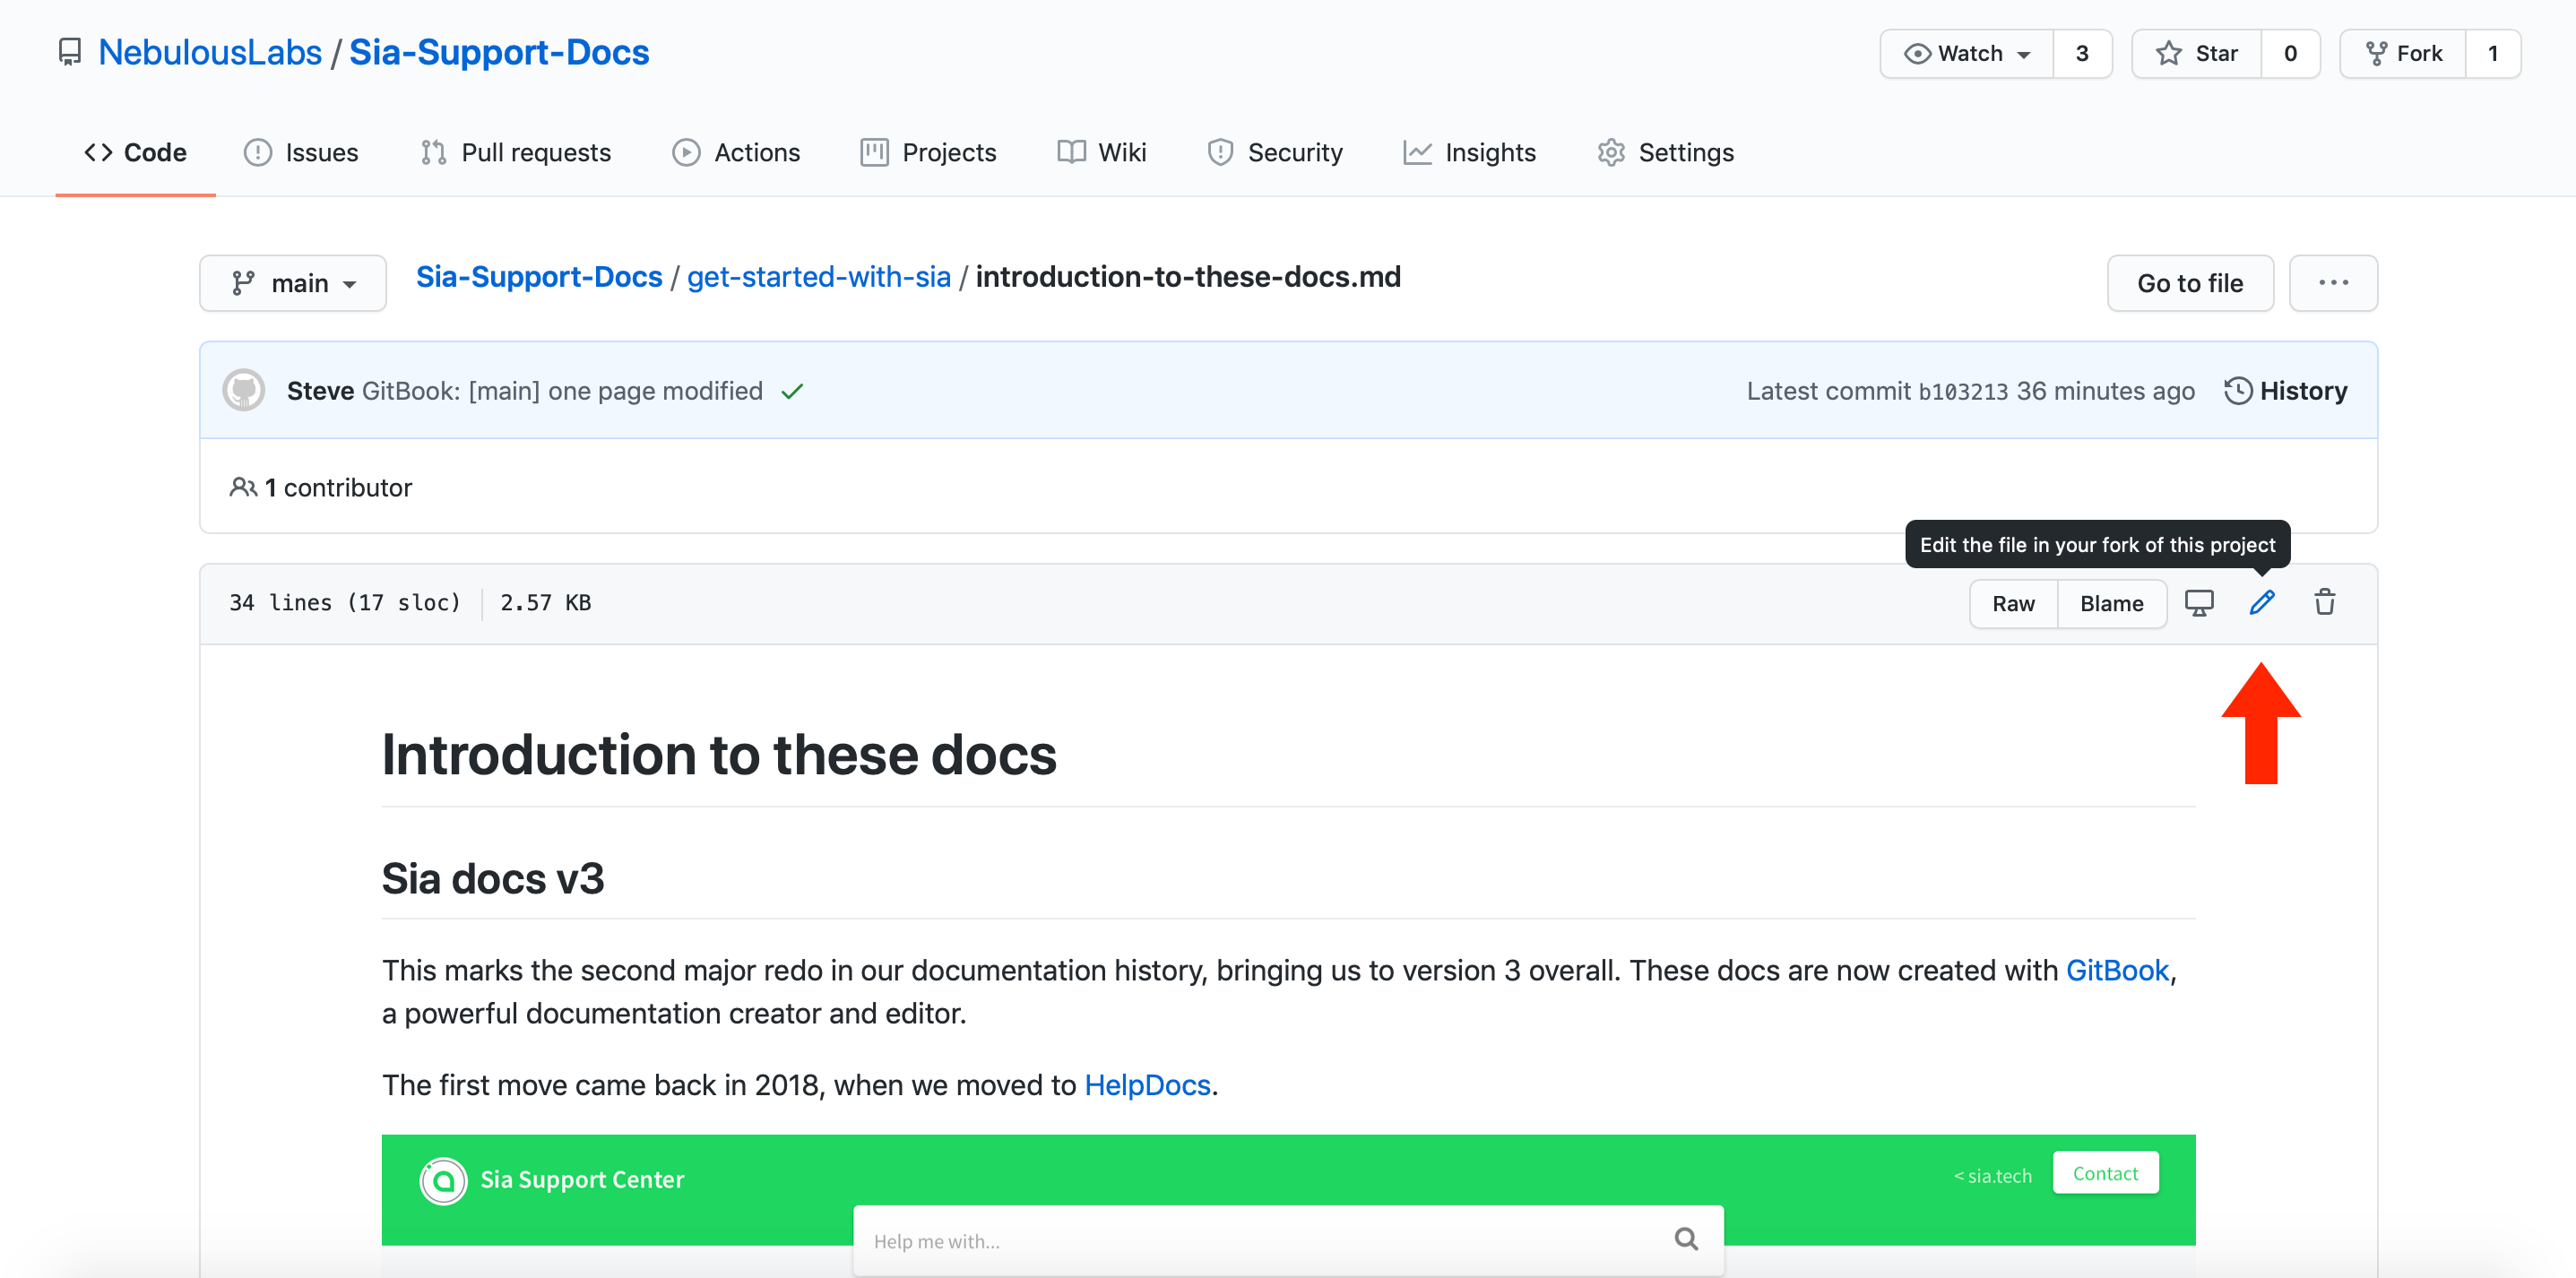Image resolution: width=2576 pixels, height=1278 pixels.
Task: Open the 1 contributor link
Action: pyautogui.click(x=338, y=487)
